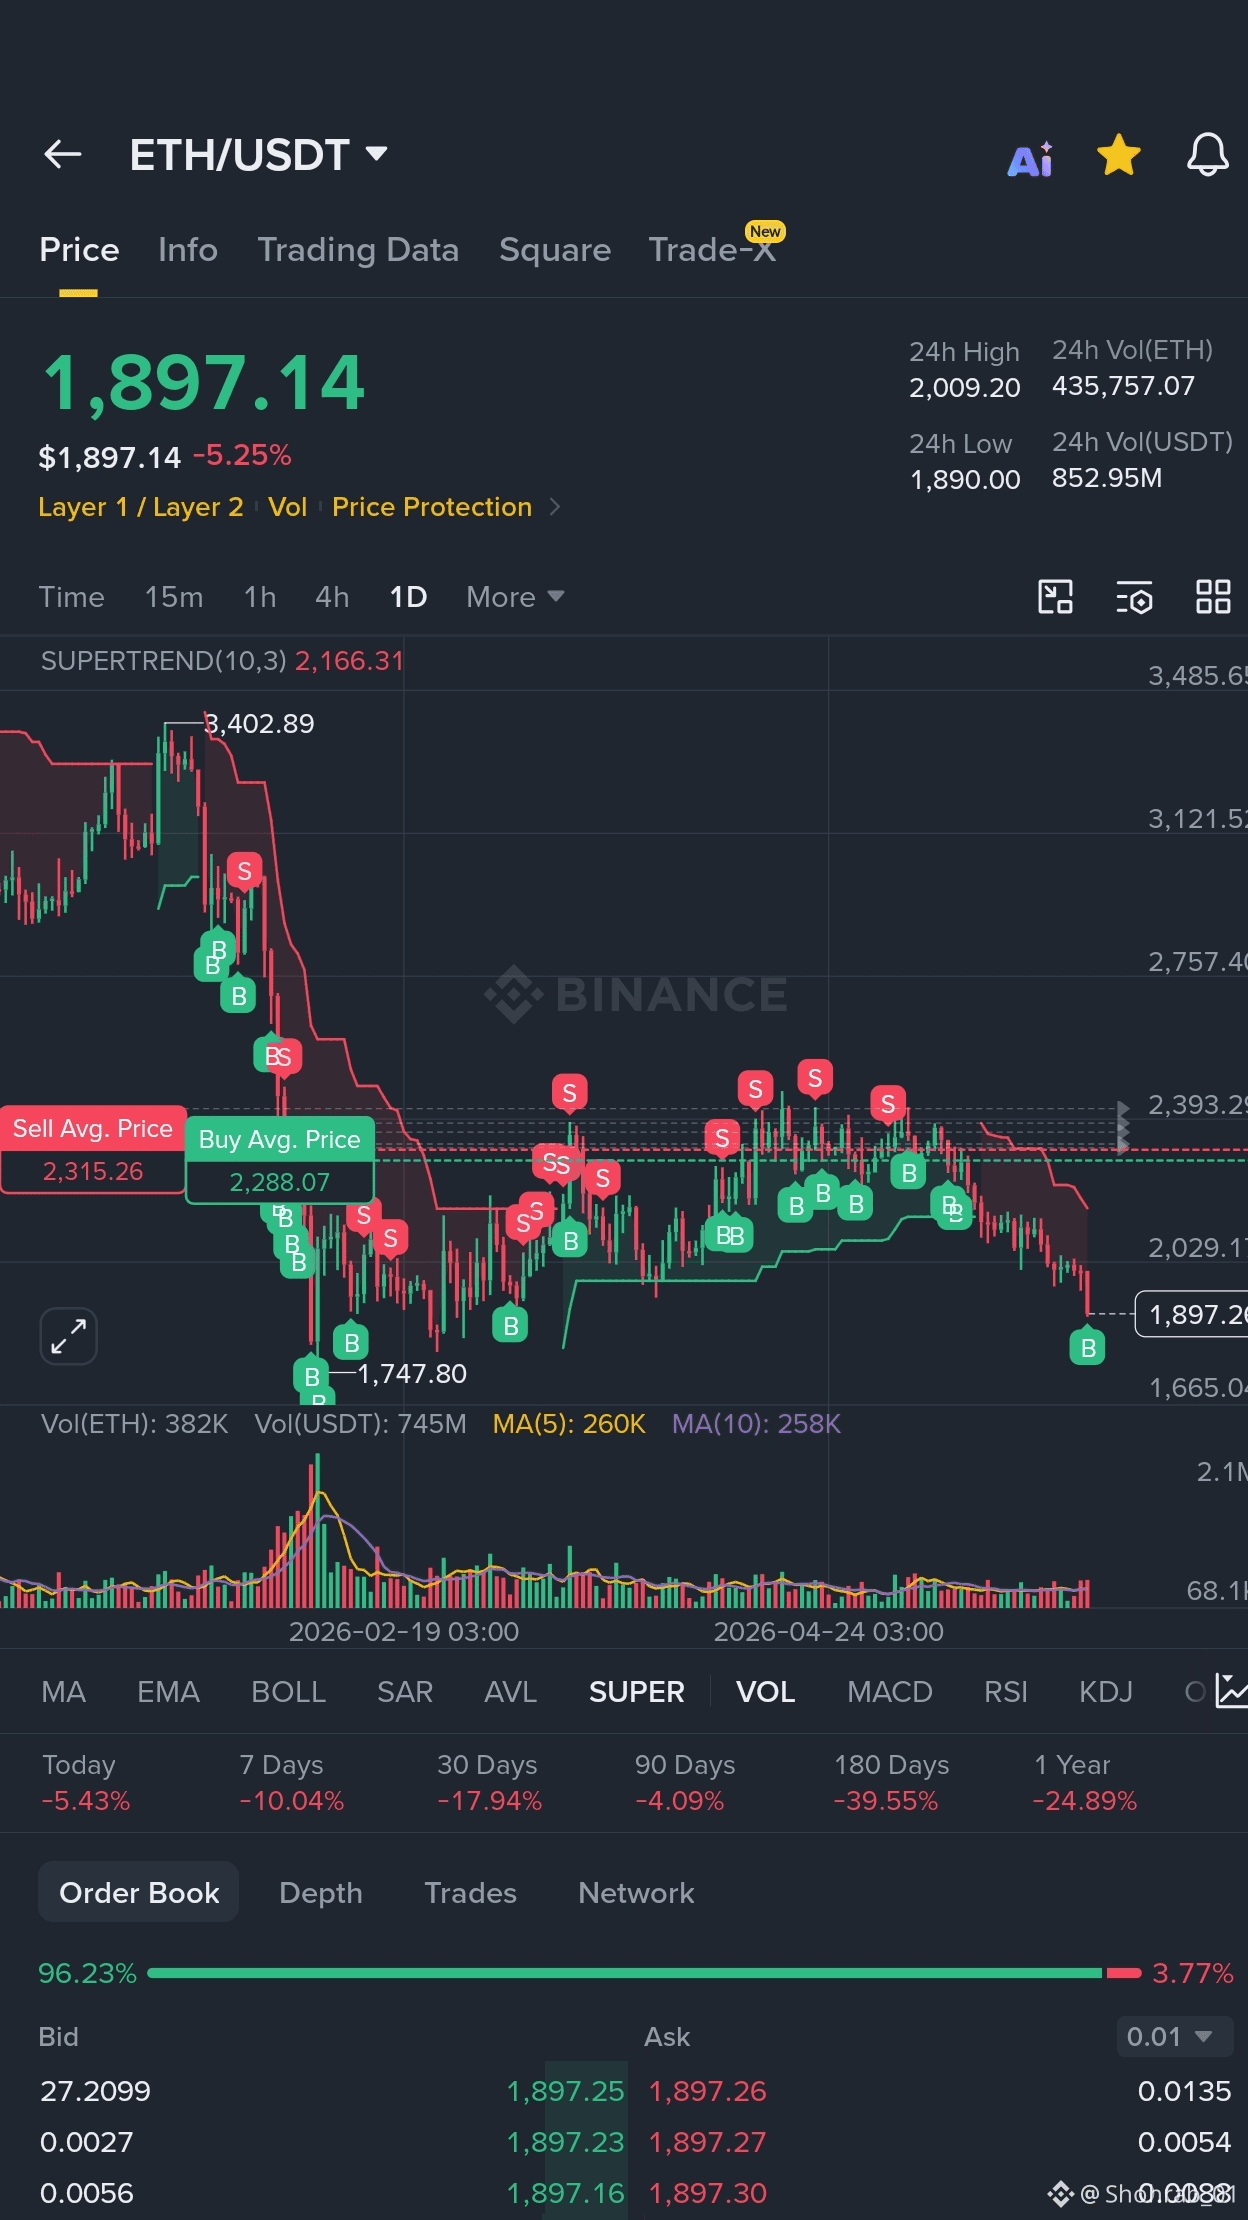Select the 4h chart interval

click(332, 597)
